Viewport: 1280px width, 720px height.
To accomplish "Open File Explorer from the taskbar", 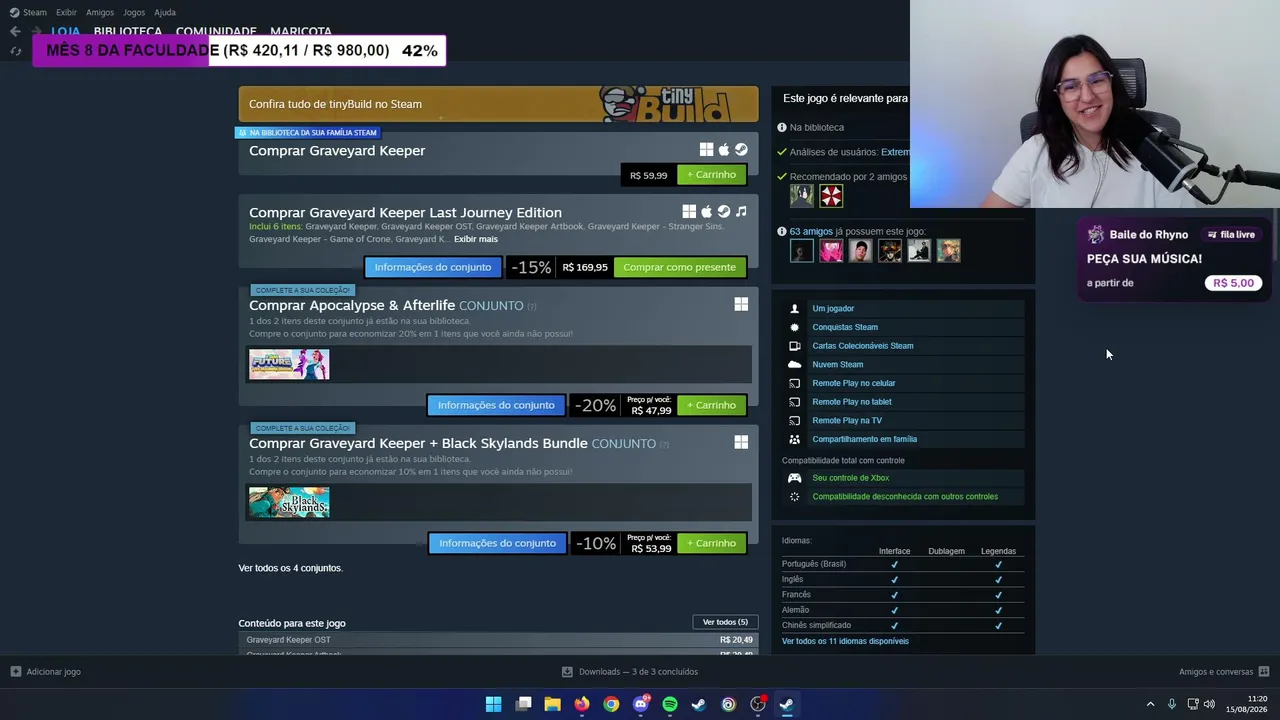I will pyautogui.click(x=552, y=704).
